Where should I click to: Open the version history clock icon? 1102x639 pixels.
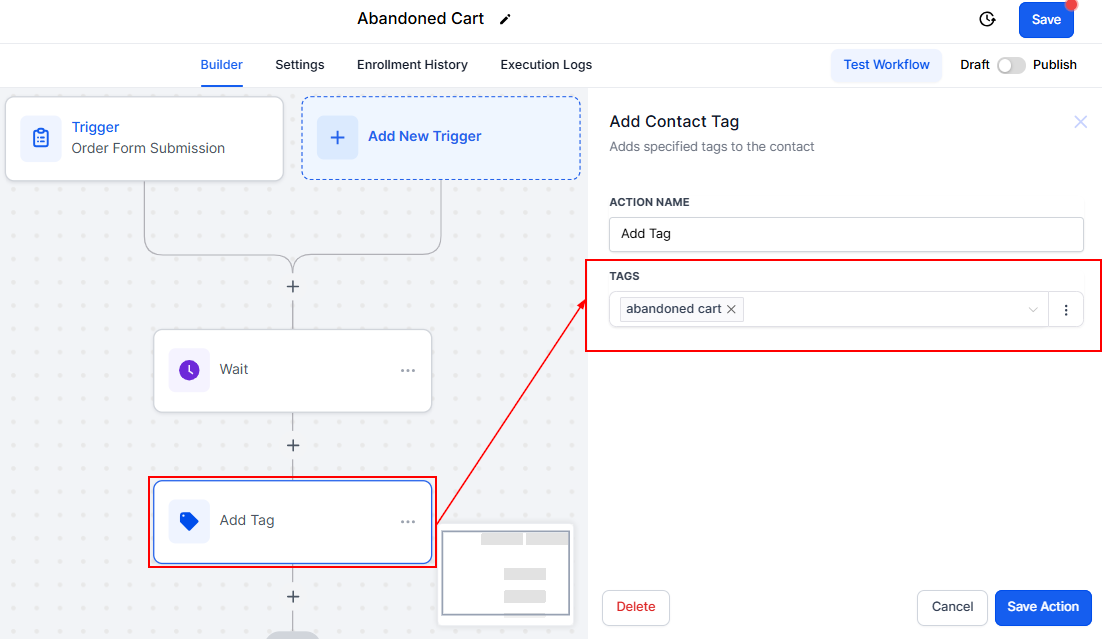point(987,20)
